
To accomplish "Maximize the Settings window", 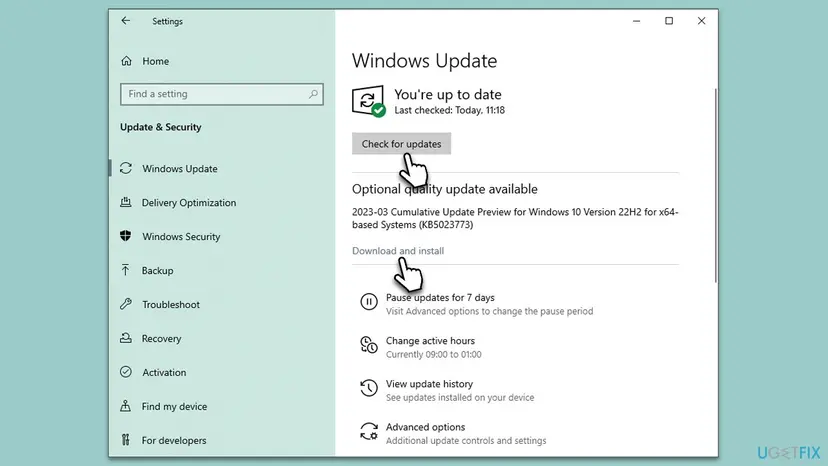I will coord(669,21).
